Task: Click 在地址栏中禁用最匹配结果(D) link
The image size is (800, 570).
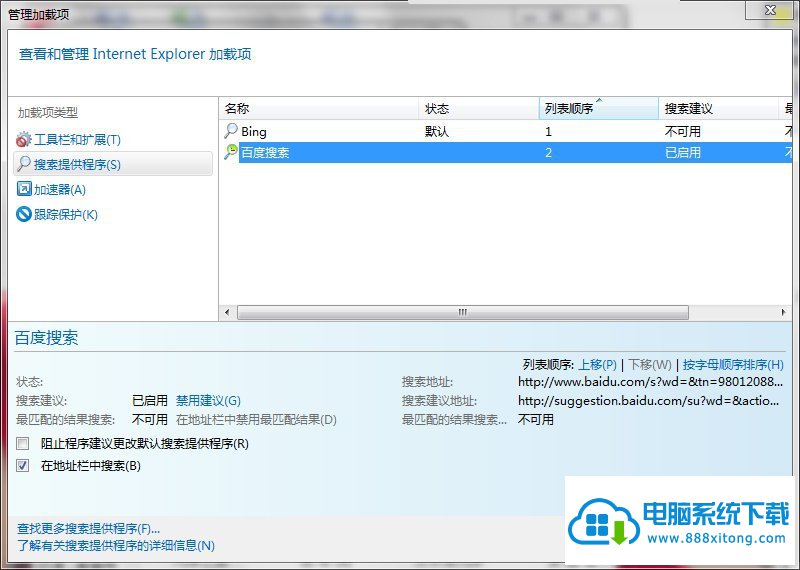Action: 256,419
